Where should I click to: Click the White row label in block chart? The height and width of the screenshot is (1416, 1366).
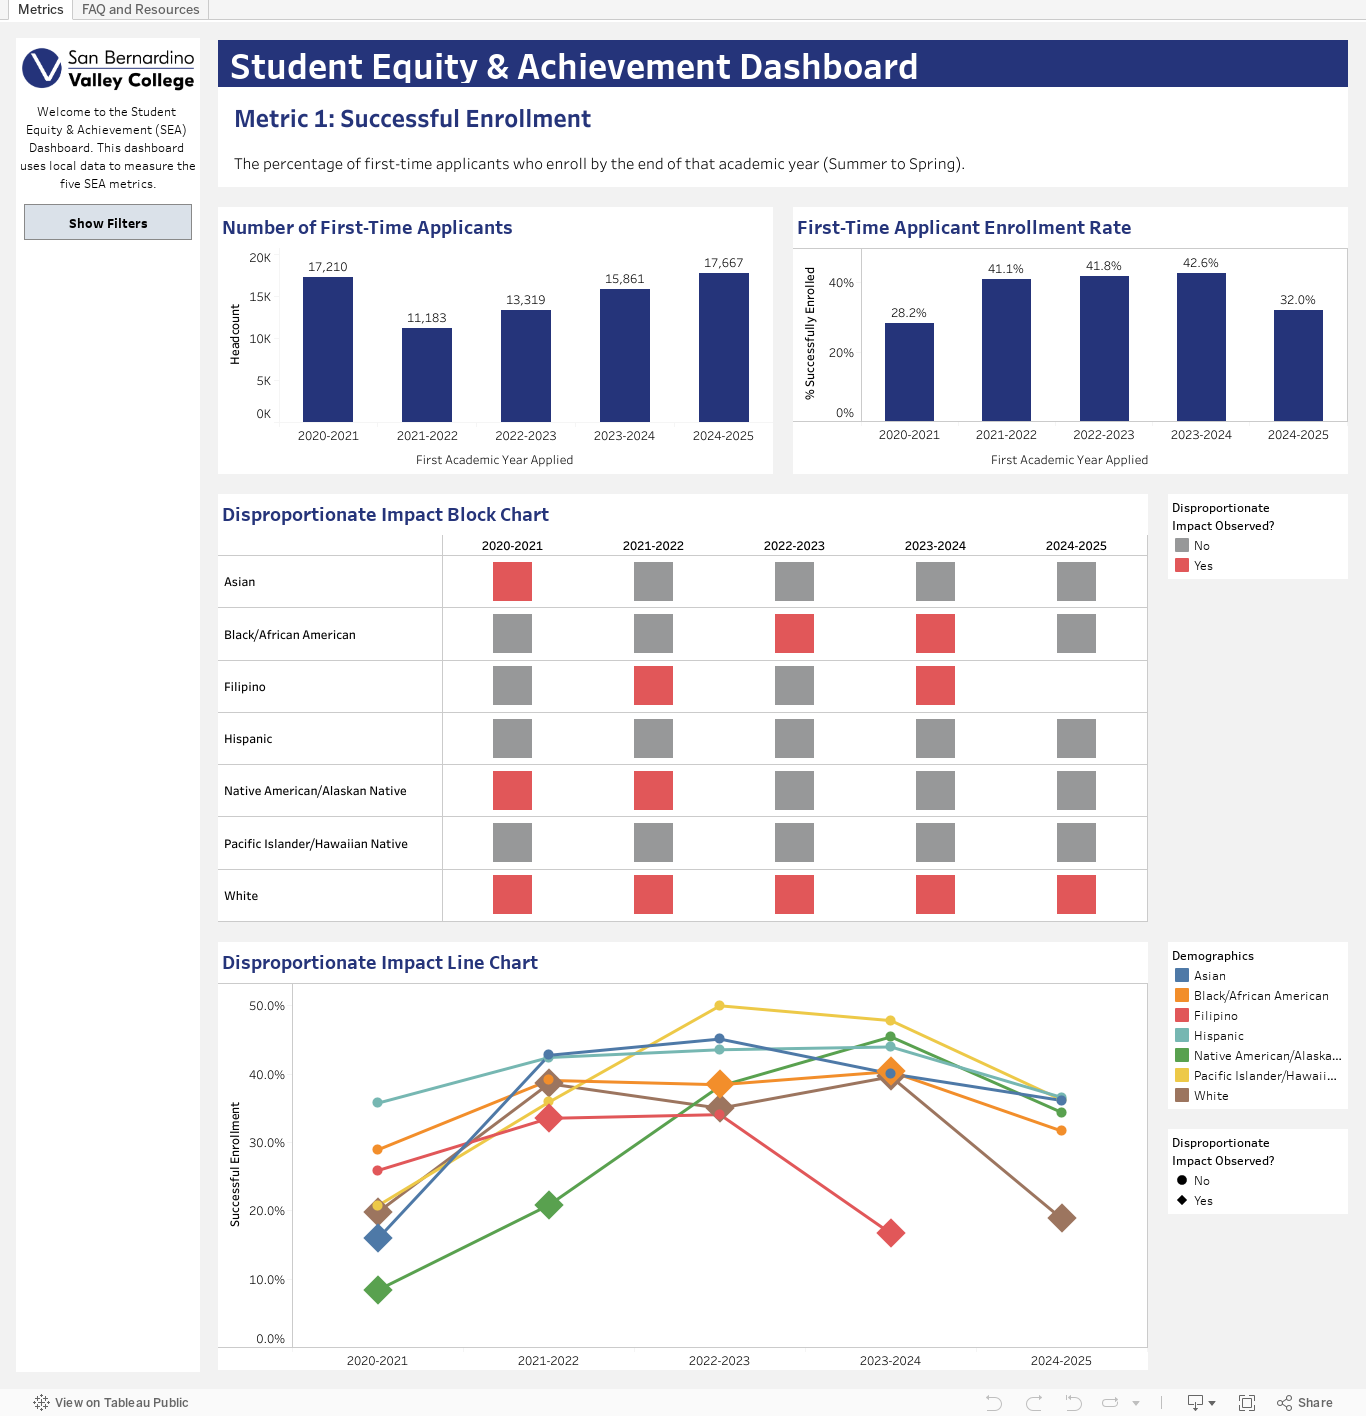pyautogui.click(x=241, y=896)
